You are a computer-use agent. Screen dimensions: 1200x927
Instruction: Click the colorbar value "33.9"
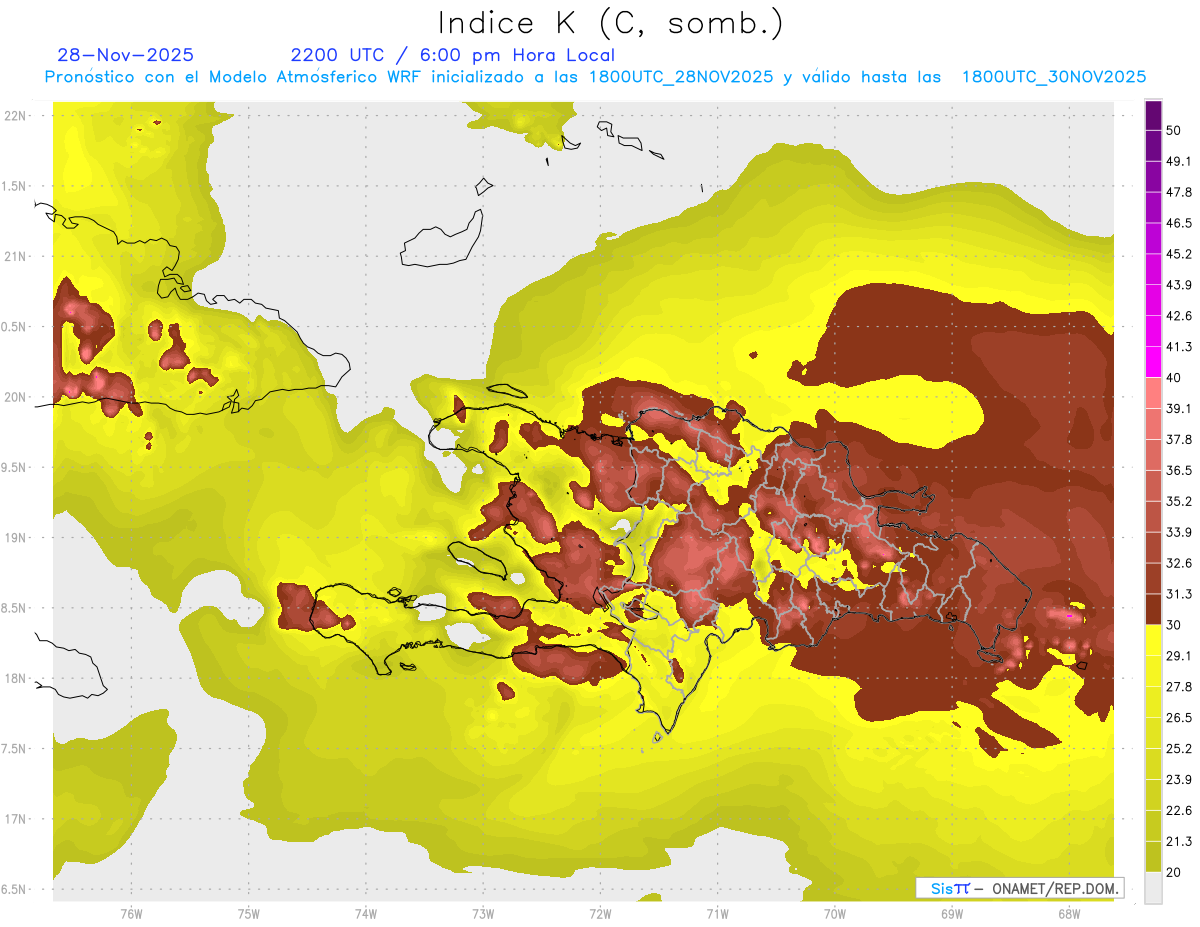point(1179,532)
